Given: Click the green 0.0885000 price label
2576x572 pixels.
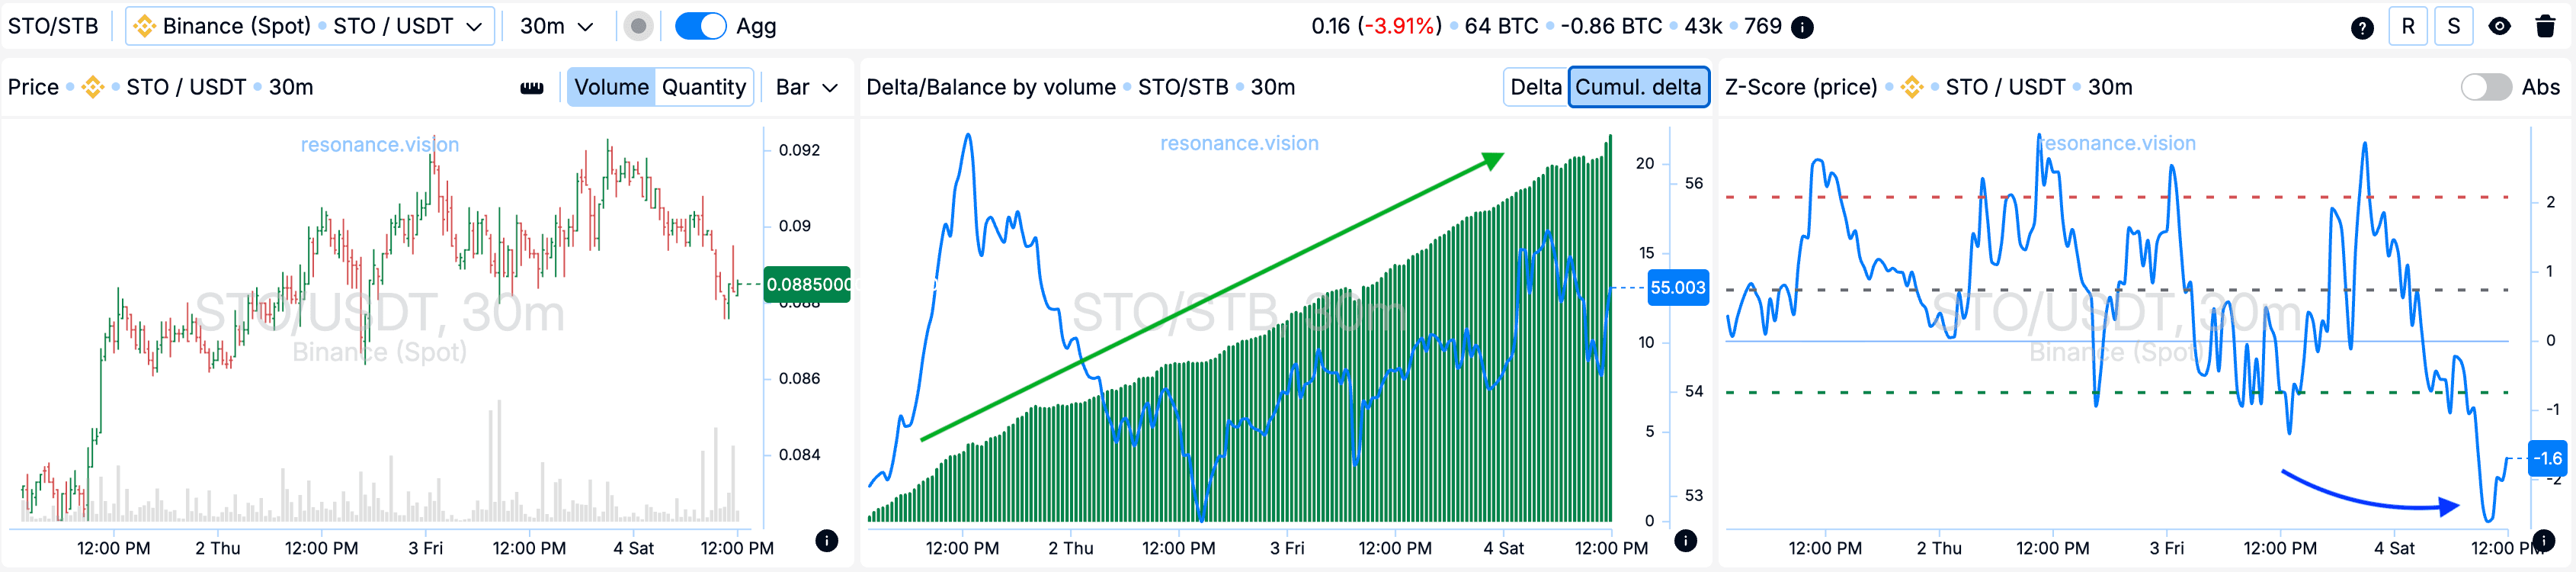Looking at the screenshot, I should tap(807, 284).
